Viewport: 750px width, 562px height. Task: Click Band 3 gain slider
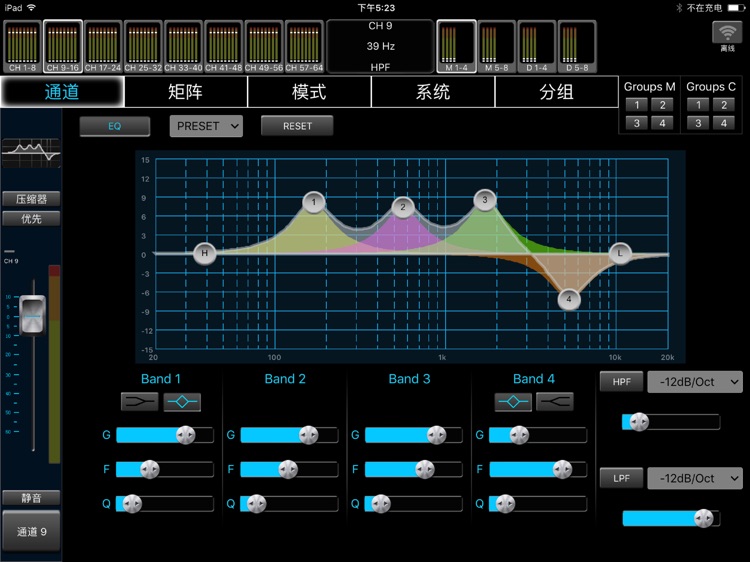click(413, 435)
